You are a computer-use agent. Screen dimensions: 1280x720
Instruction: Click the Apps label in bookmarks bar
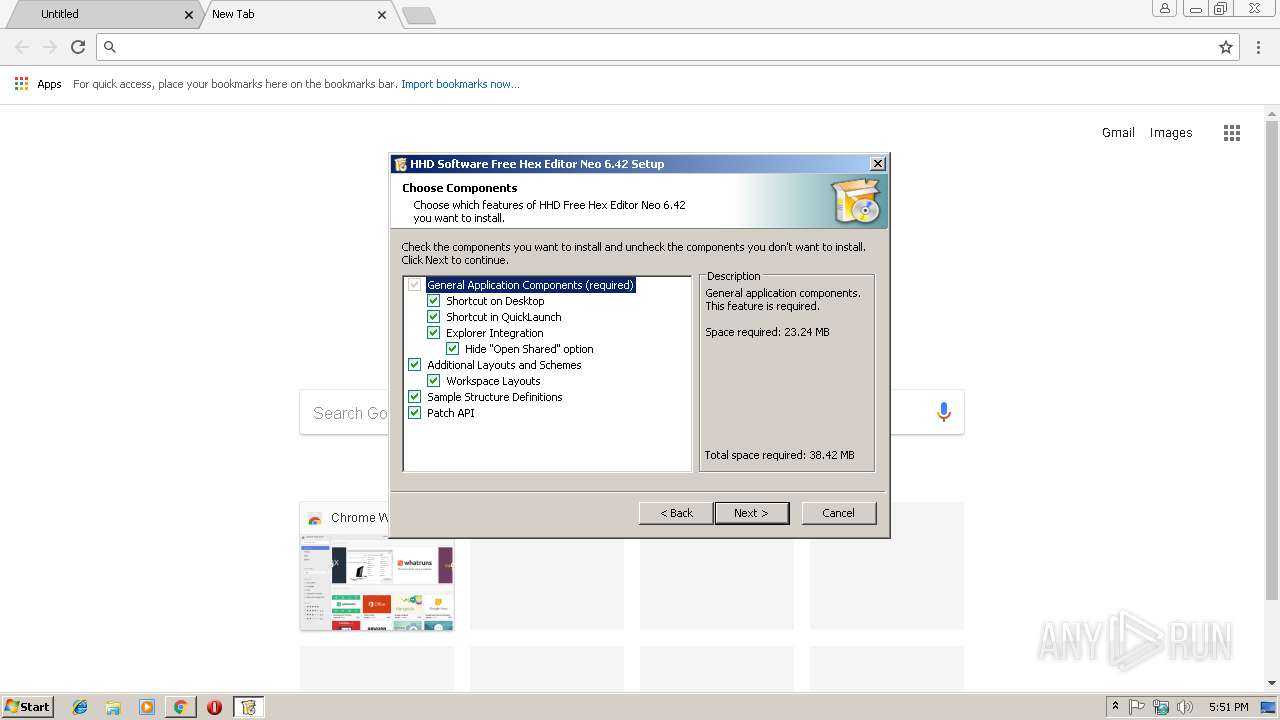click(x=49, y=84)
